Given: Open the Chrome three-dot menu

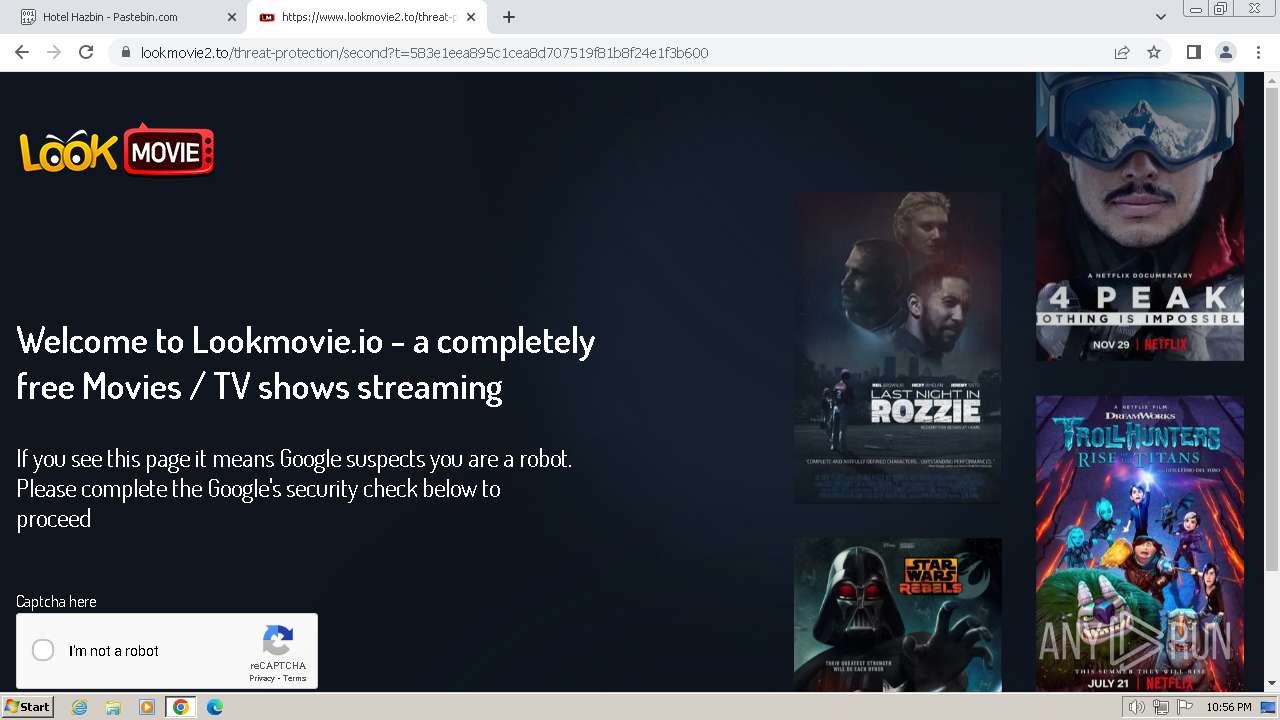Looking at the screenshot, I should click(x=1257, y=52).
